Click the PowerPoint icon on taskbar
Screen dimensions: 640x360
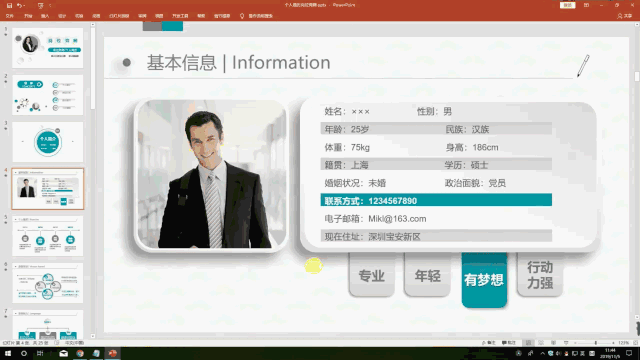coord(112,353)
